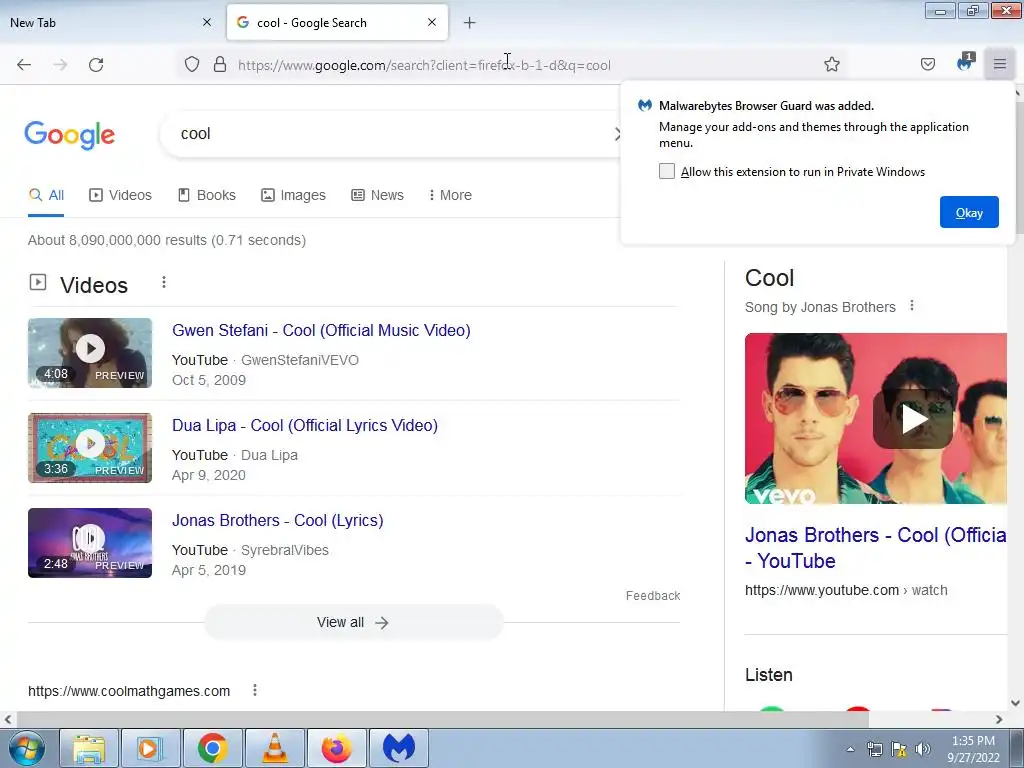Open Firefox application menu
This screenshot has width=1024, height=768.
(999, 64)
